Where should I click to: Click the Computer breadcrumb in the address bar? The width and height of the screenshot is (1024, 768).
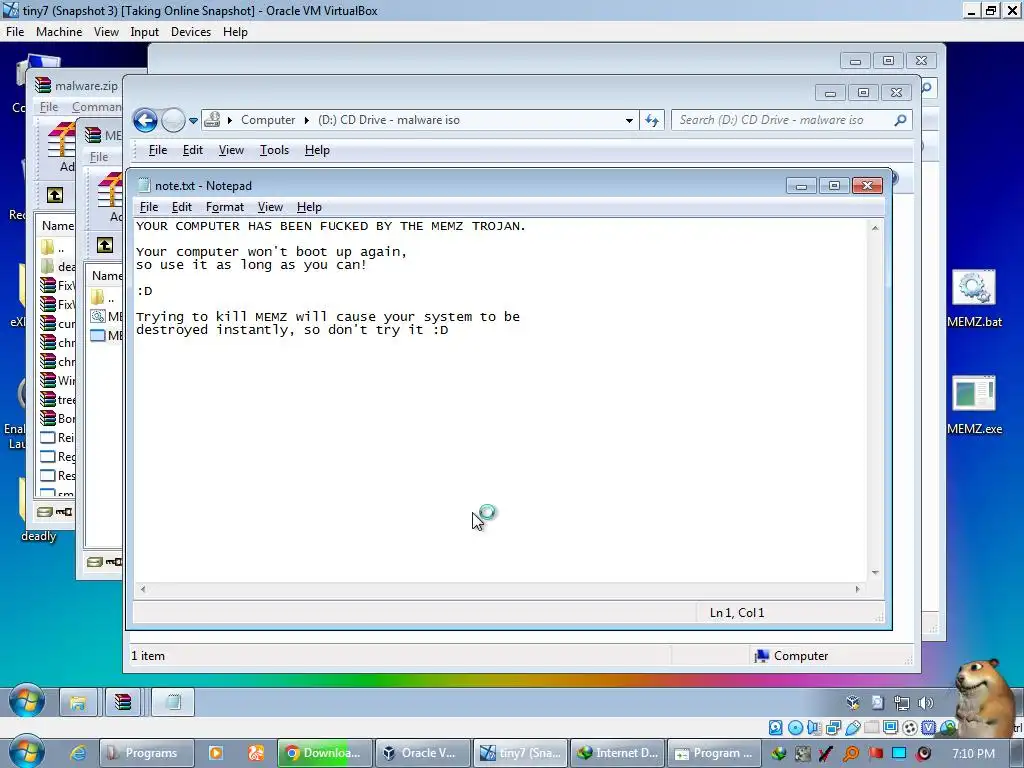click(268, 120)
